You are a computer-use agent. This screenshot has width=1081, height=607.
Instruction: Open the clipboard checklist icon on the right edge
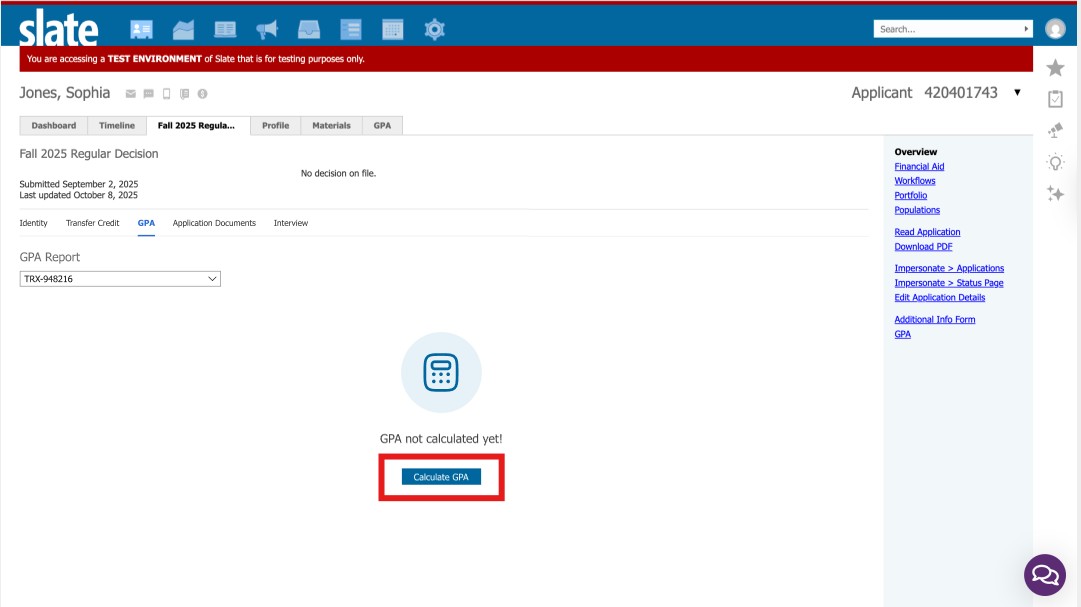point(1055,98)
